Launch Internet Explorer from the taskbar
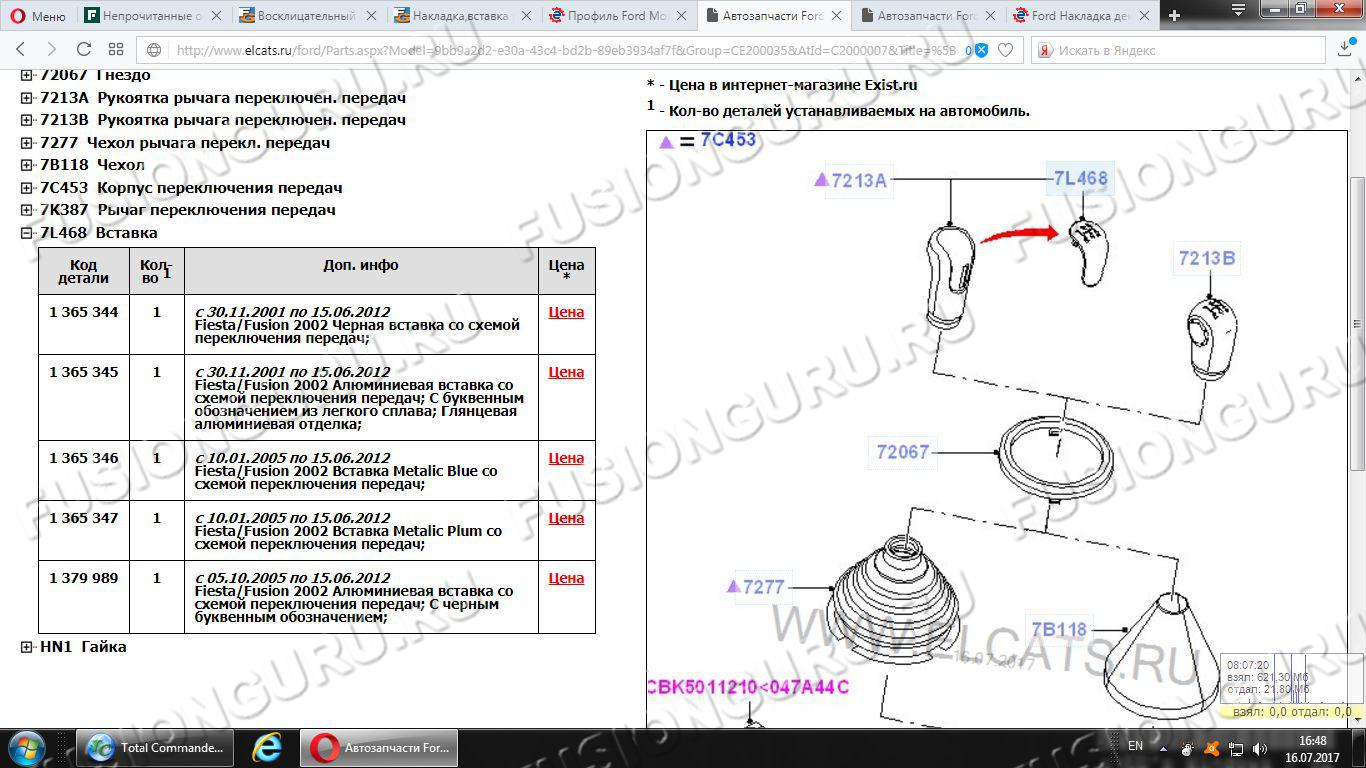 click(267, 748)
